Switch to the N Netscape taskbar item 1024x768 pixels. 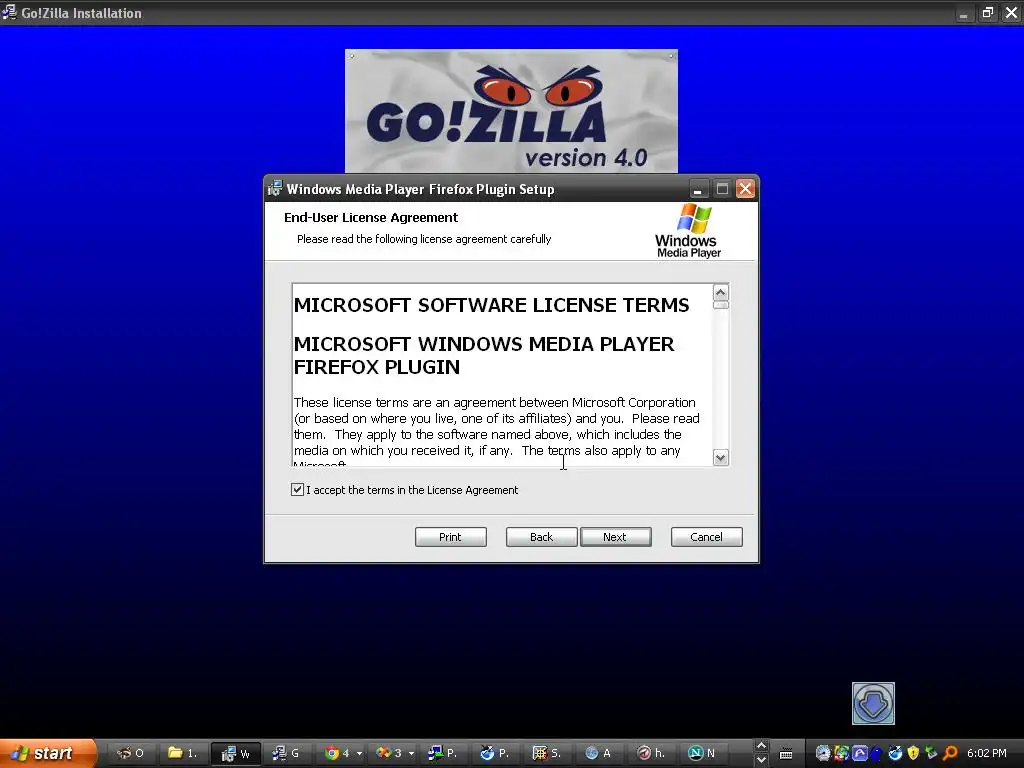click(x=703, y=753)
